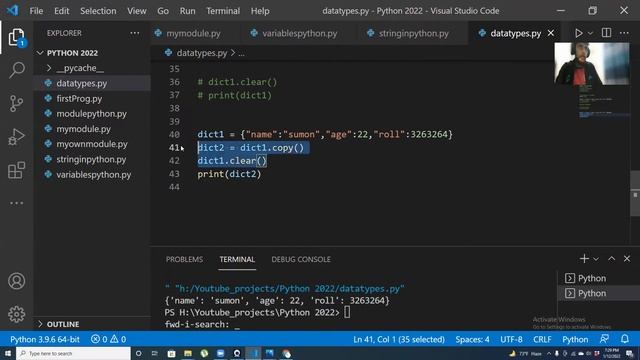
Task: Run the Python file with play button
Action: (578, 33)
